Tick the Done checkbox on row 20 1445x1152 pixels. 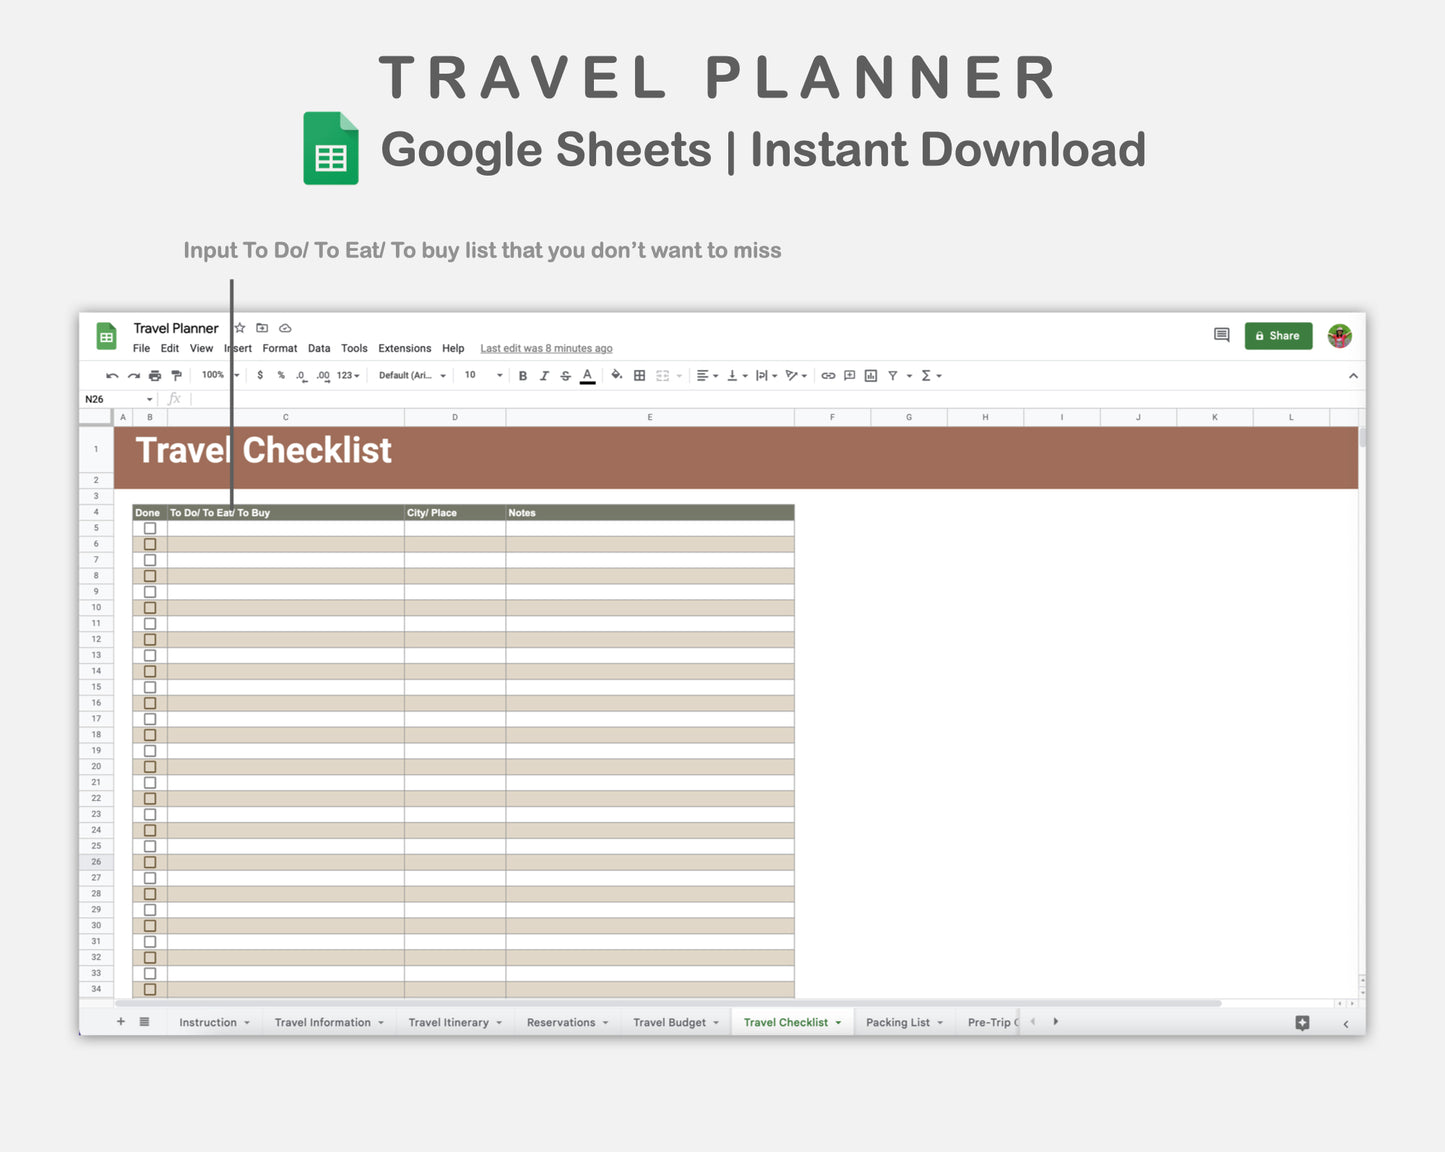pyautogui.click(x=149, y=766)
